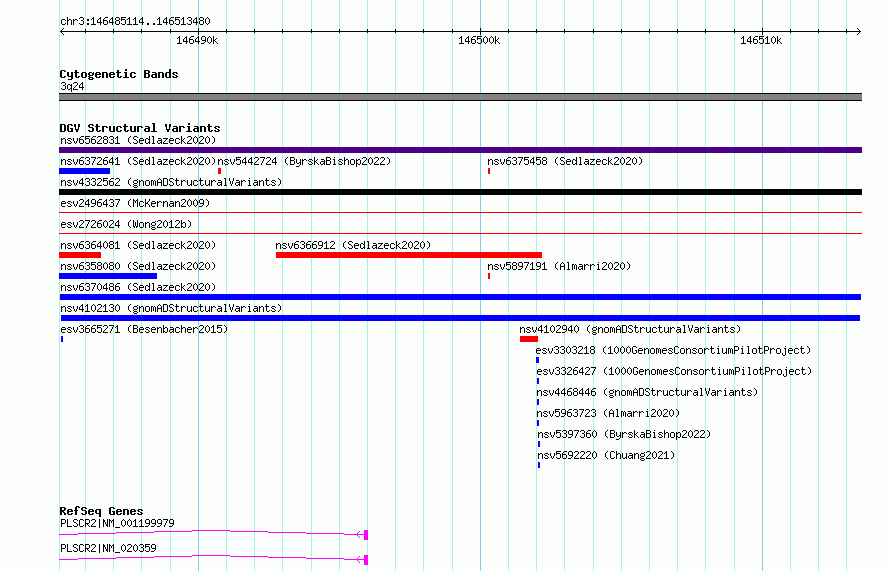
Task: Click nsv5692220 (Chuang2021) label
Action: (x=606, y=455)
